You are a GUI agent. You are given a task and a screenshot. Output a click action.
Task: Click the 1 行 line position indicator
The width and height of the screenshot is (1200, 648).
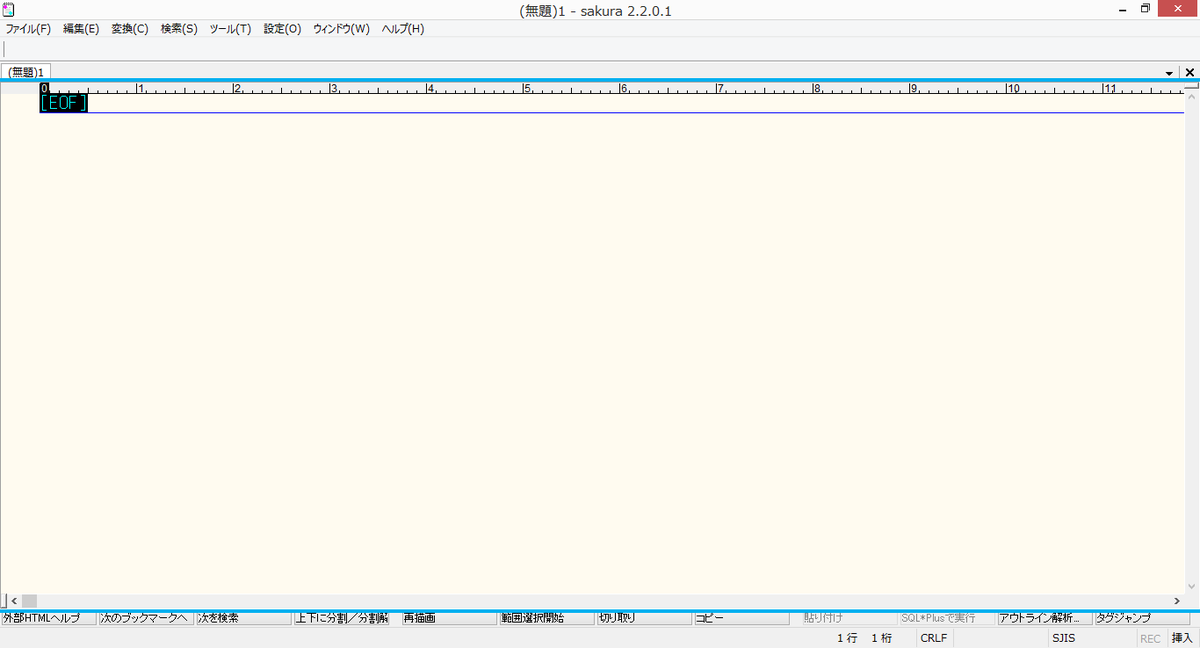pyautogui.click(x=847, y=638)
